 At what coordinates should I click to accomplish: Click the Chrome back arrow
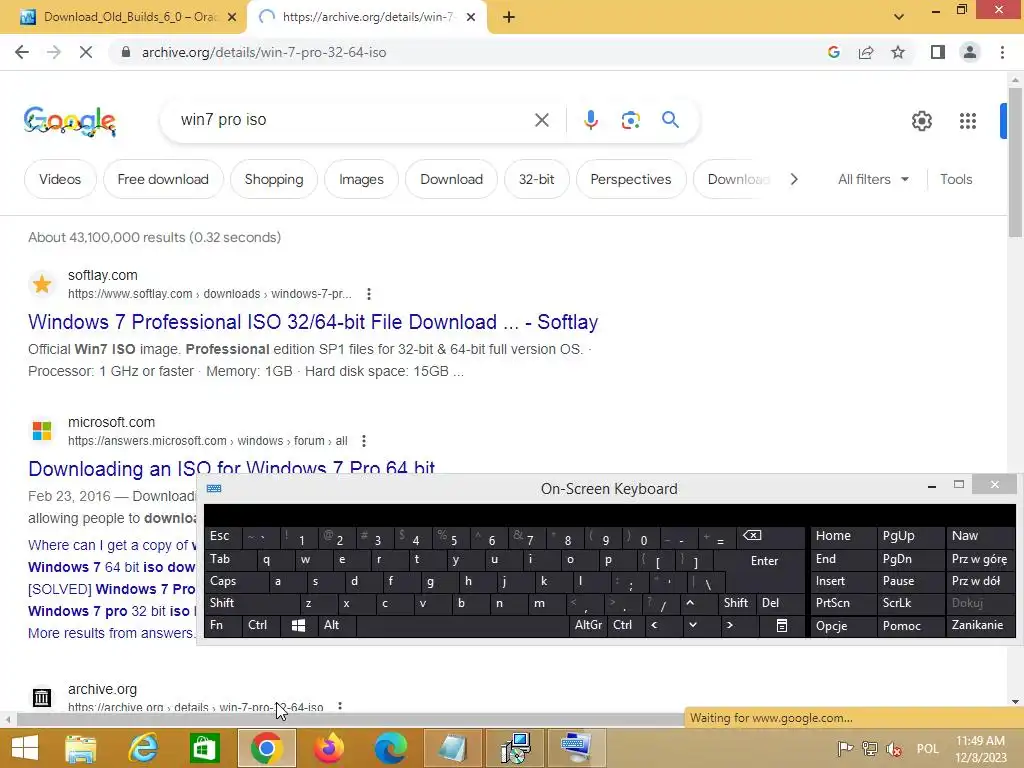point(22,52)
